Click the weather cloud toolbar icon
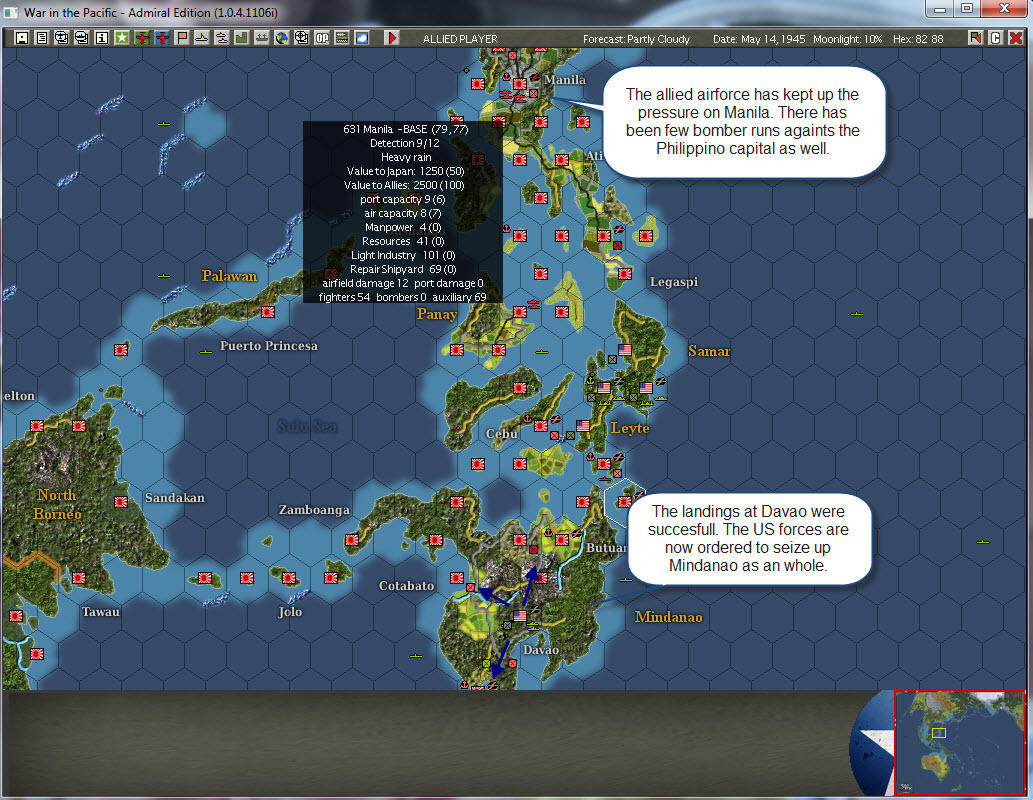Viewport: 1033px width, 800px height. [x=362, y=38]
